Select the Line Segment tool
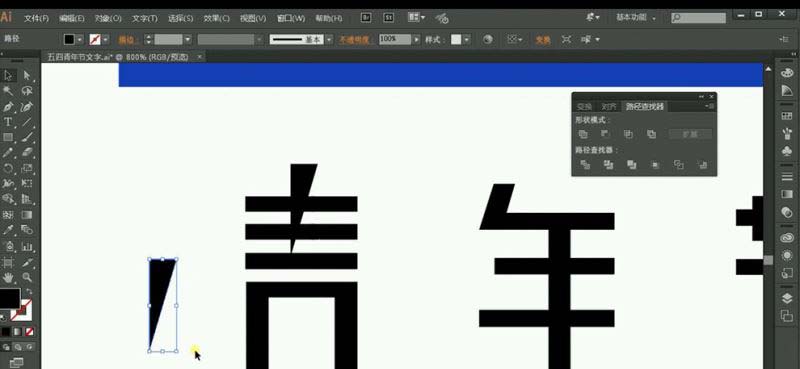Viewport: 800px width, 369px height. tap(27, 121)
